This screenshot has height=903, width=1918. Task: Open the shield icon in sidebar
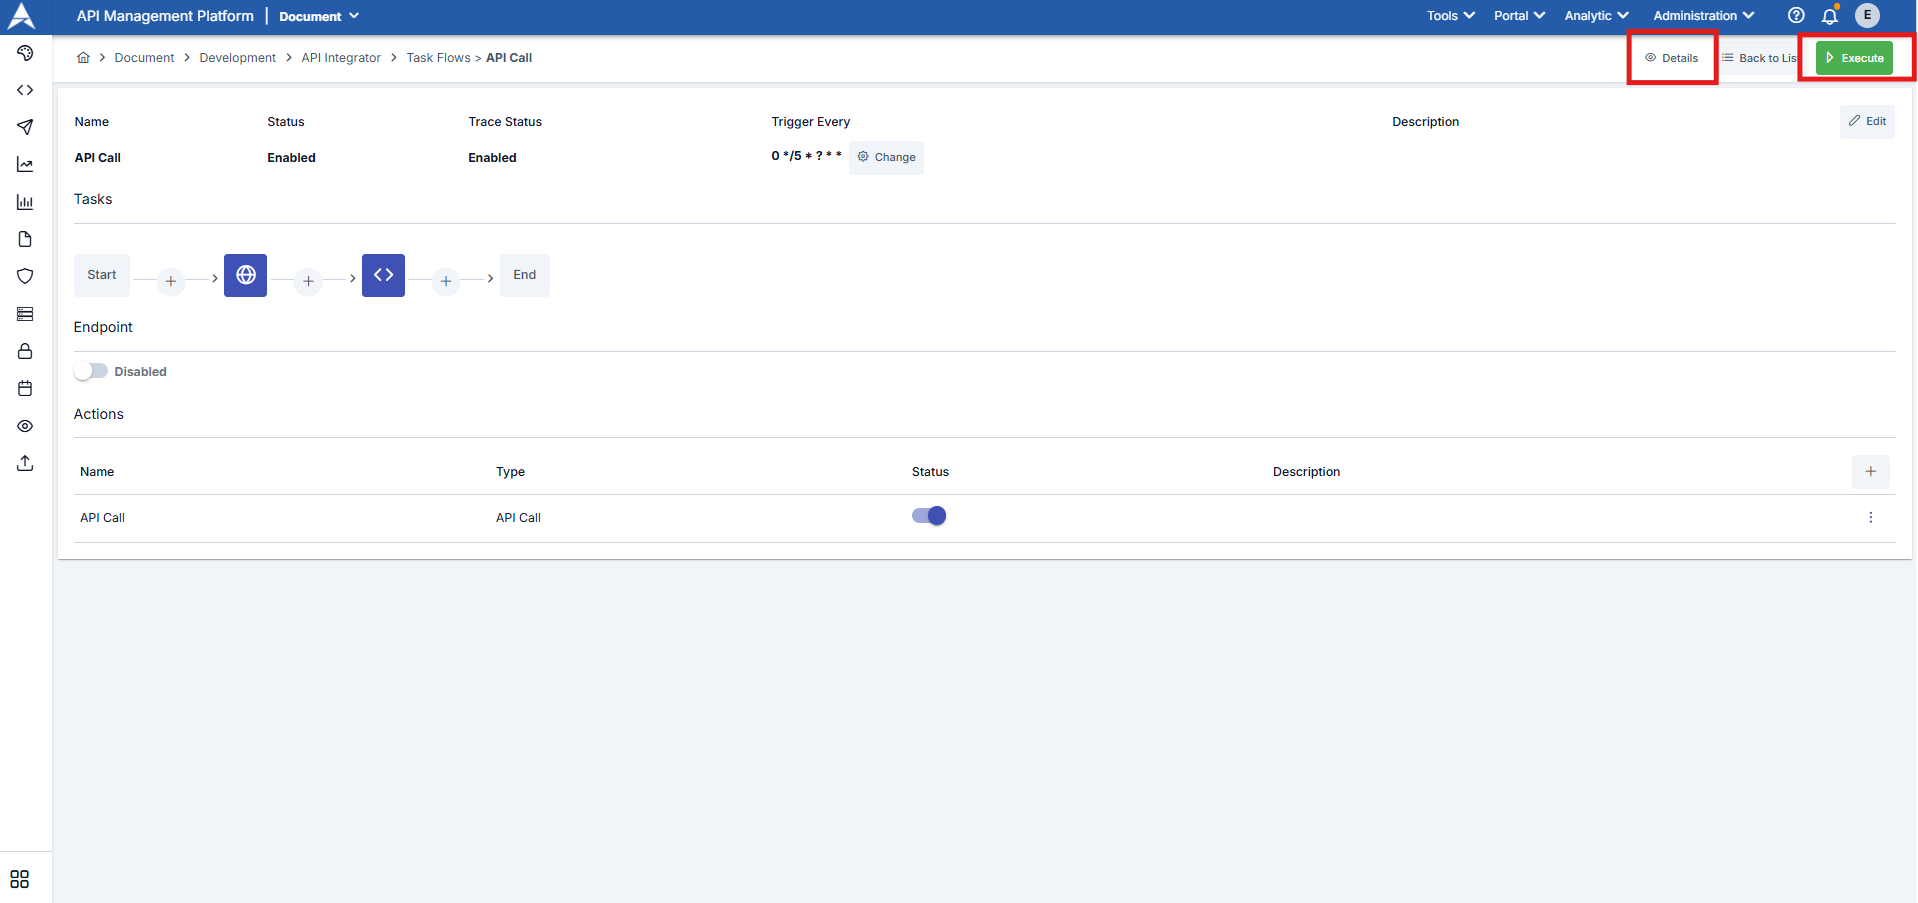tap(25, 276)
